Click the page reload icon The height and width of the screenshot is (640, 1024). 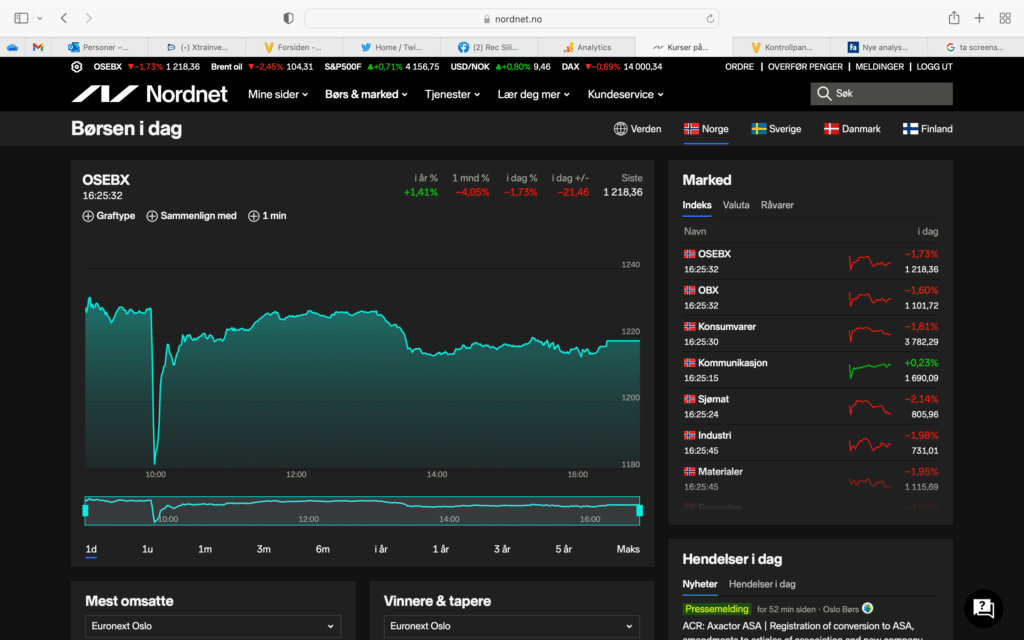tap(711, 18)
